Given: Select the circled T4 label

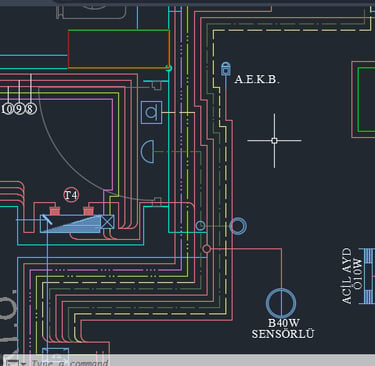Looking at the screenshot, I should [x=71, y=195].
